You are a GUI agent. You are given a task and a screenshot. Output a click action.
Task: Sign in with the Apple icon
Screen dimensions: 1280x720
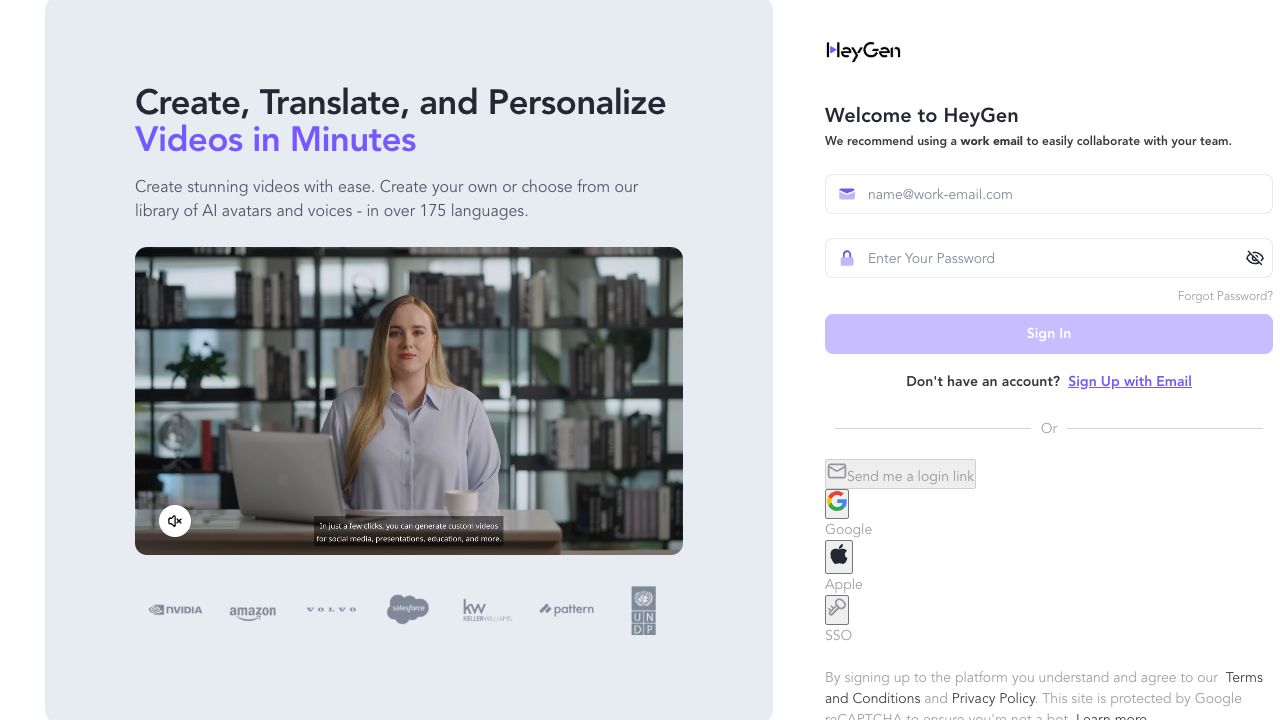[839, 556]
